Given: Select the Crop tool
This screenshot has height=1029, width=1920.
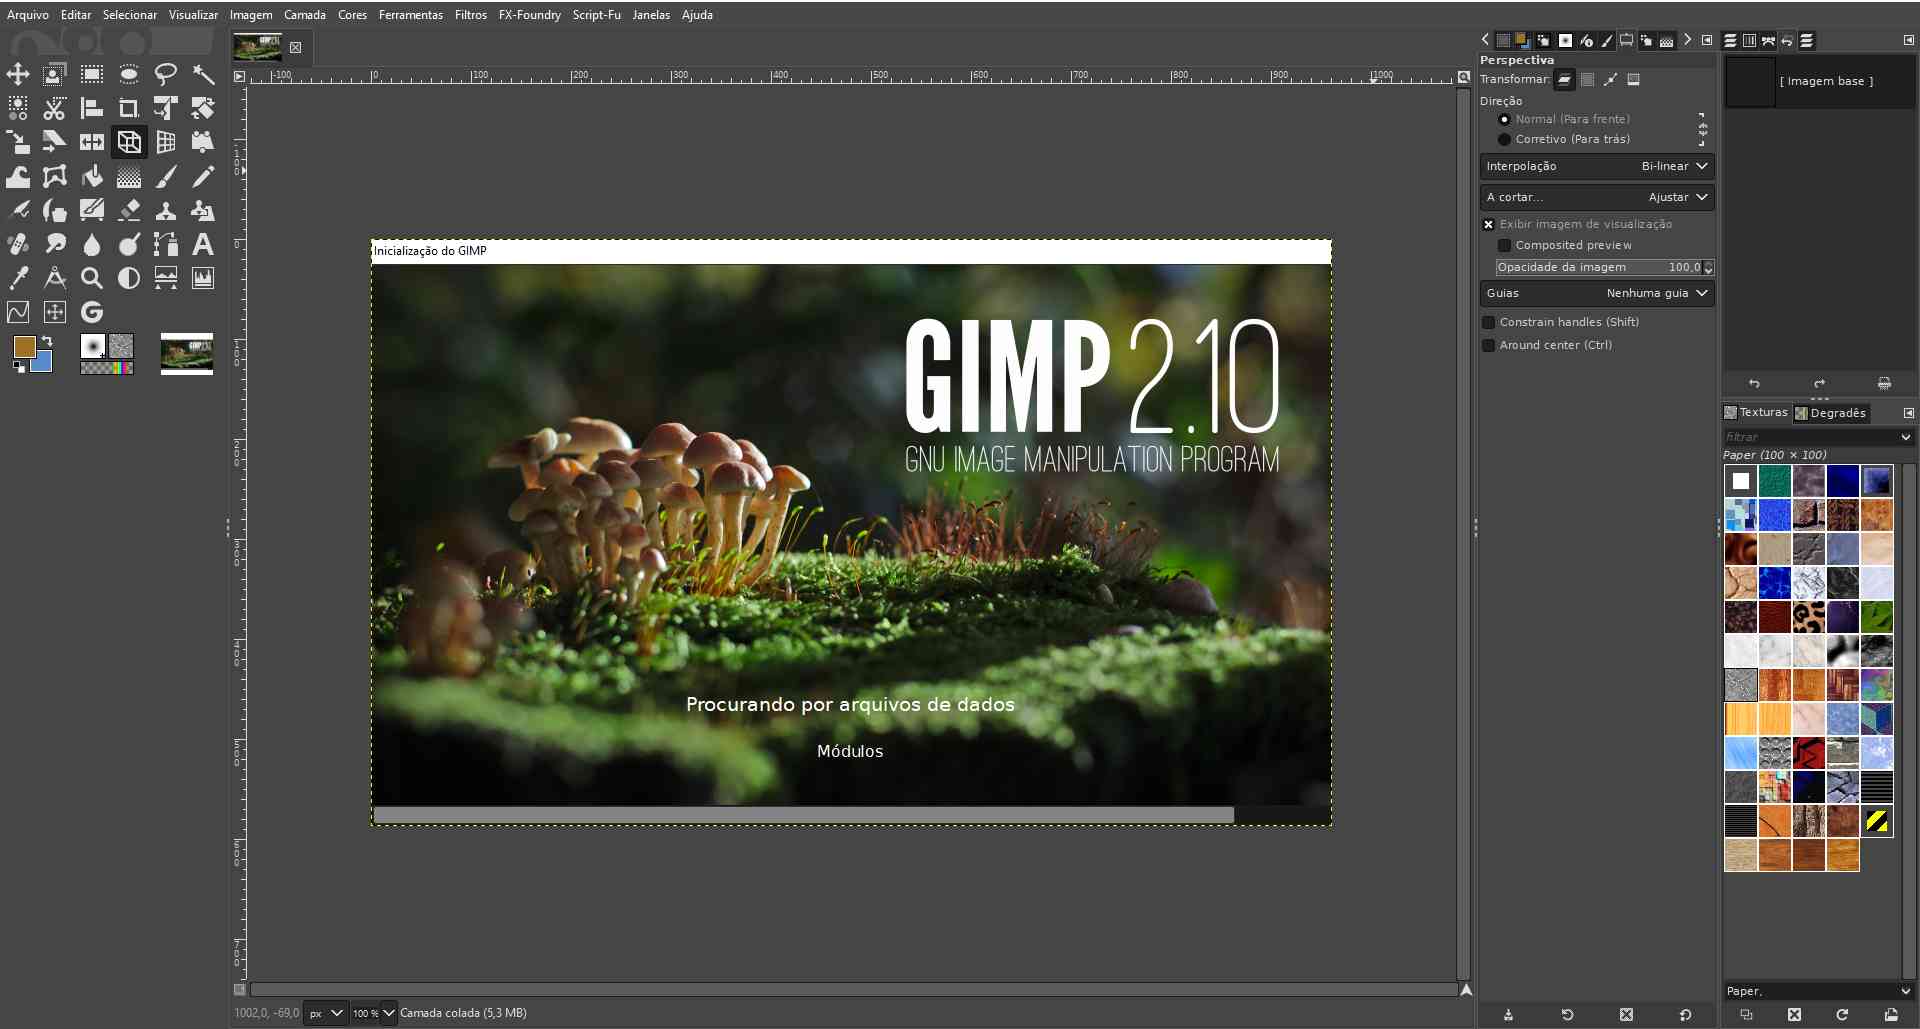Looking at the screenshot, I should (x=129, y=108).
